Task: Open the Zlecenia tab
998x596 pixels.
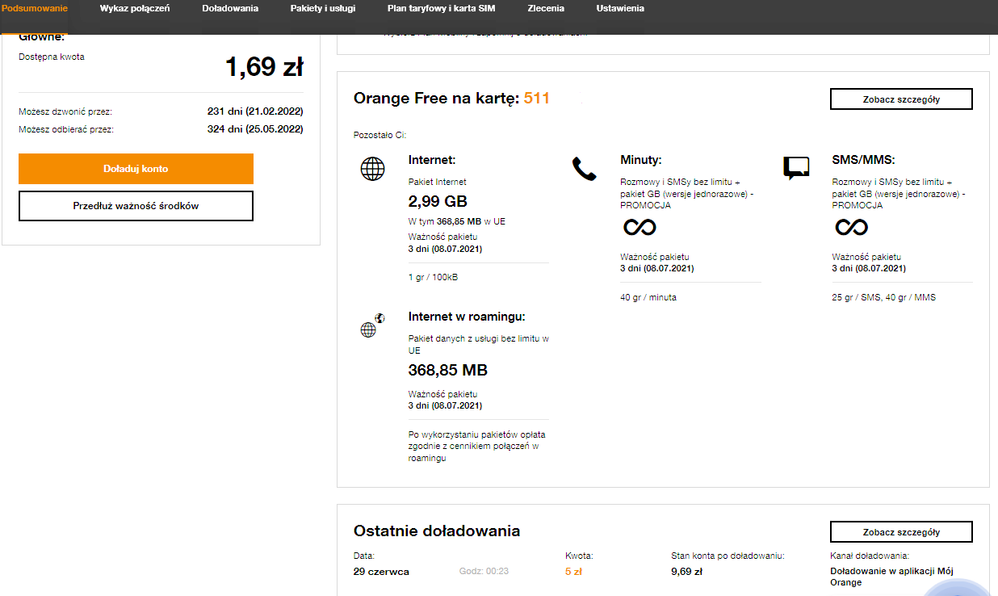Action: (x=546, y=8)
